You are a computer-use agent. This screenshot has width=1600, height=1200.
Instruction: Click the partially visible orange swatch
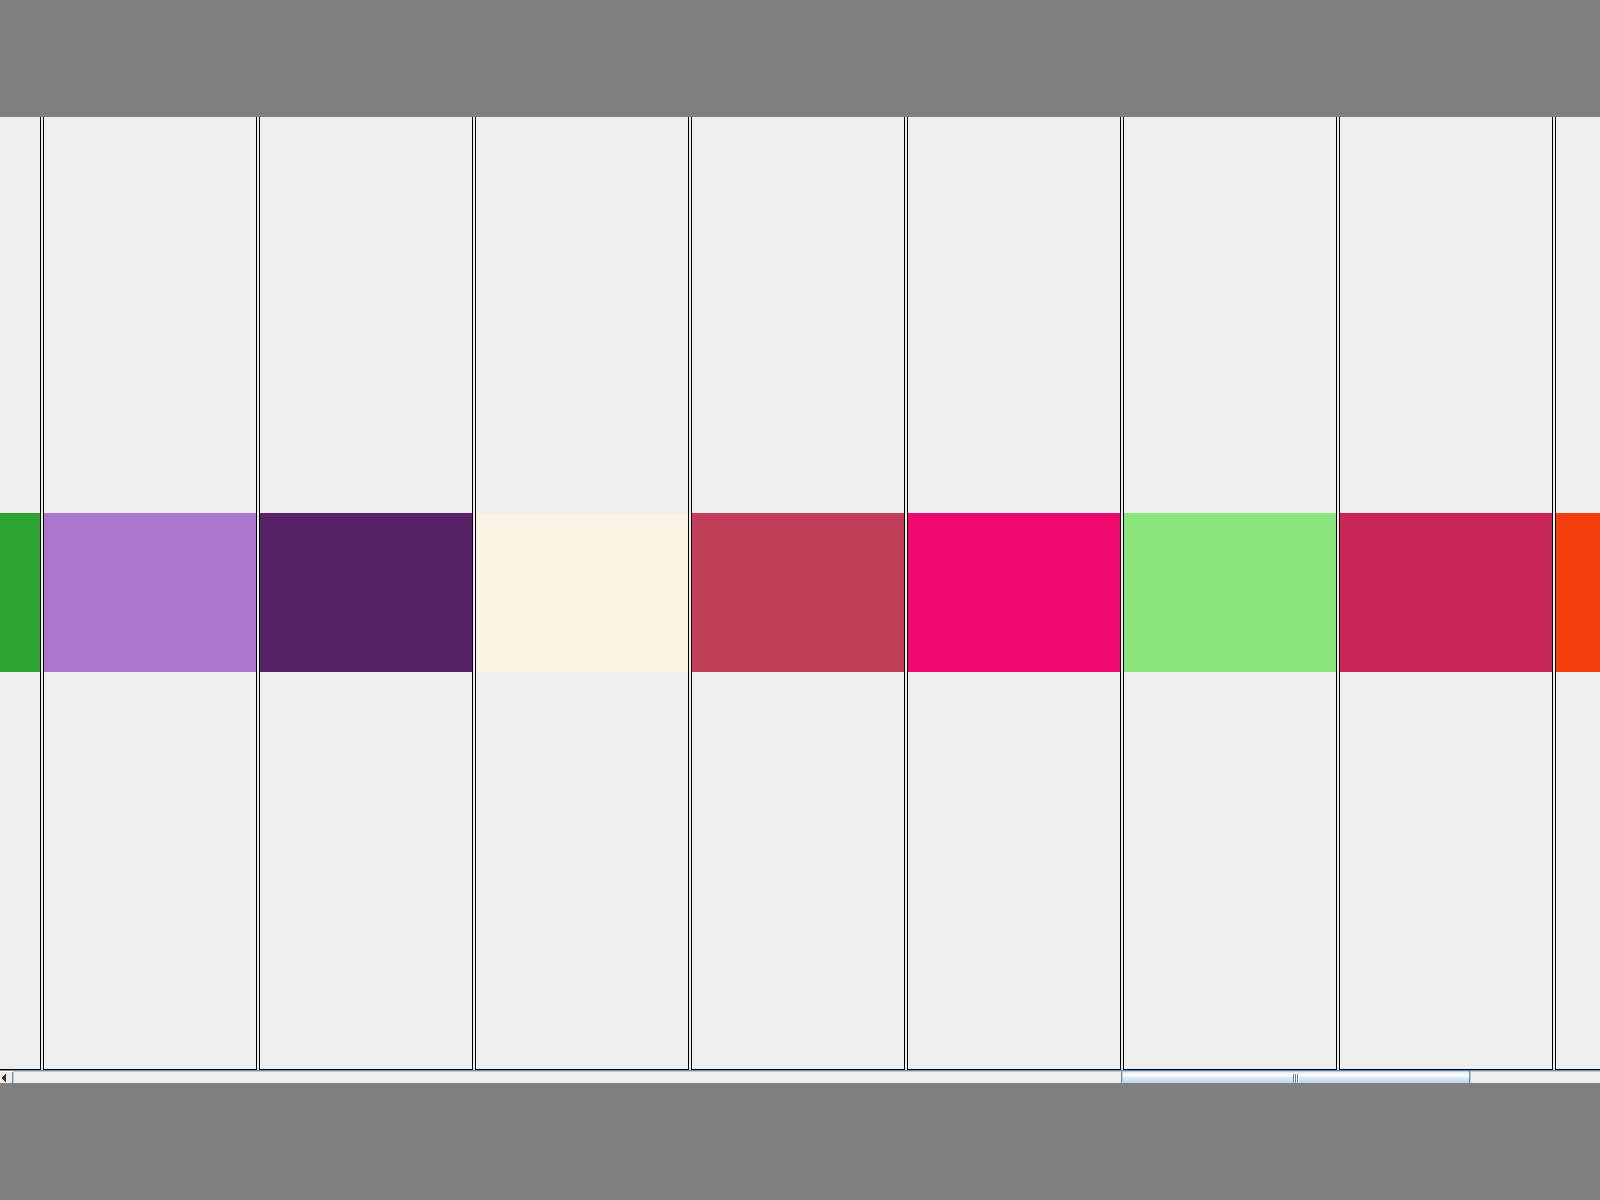click(x=1578, y=592)
